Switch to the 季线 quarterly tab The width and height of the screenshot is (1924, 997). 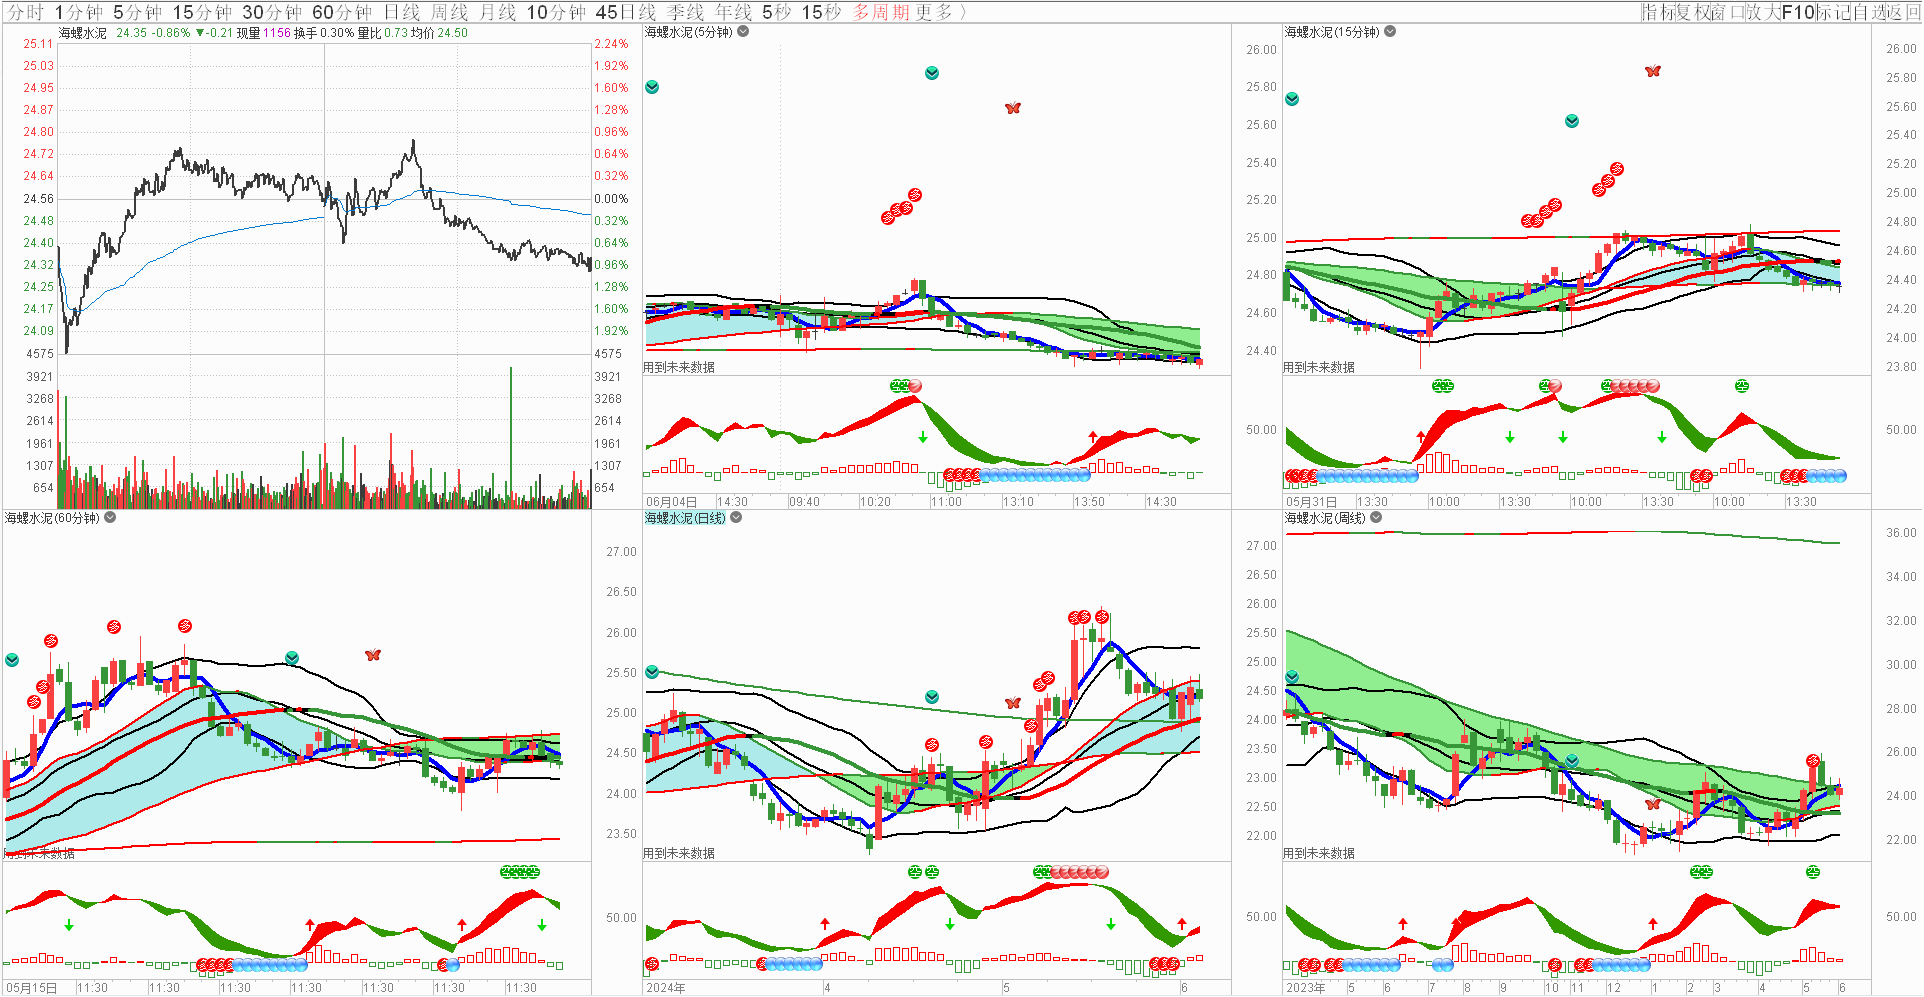(x=686, y=12)
